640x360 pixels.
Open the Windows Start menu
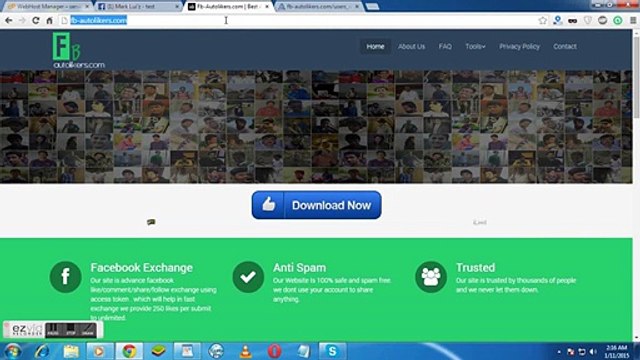click(12, 351)
